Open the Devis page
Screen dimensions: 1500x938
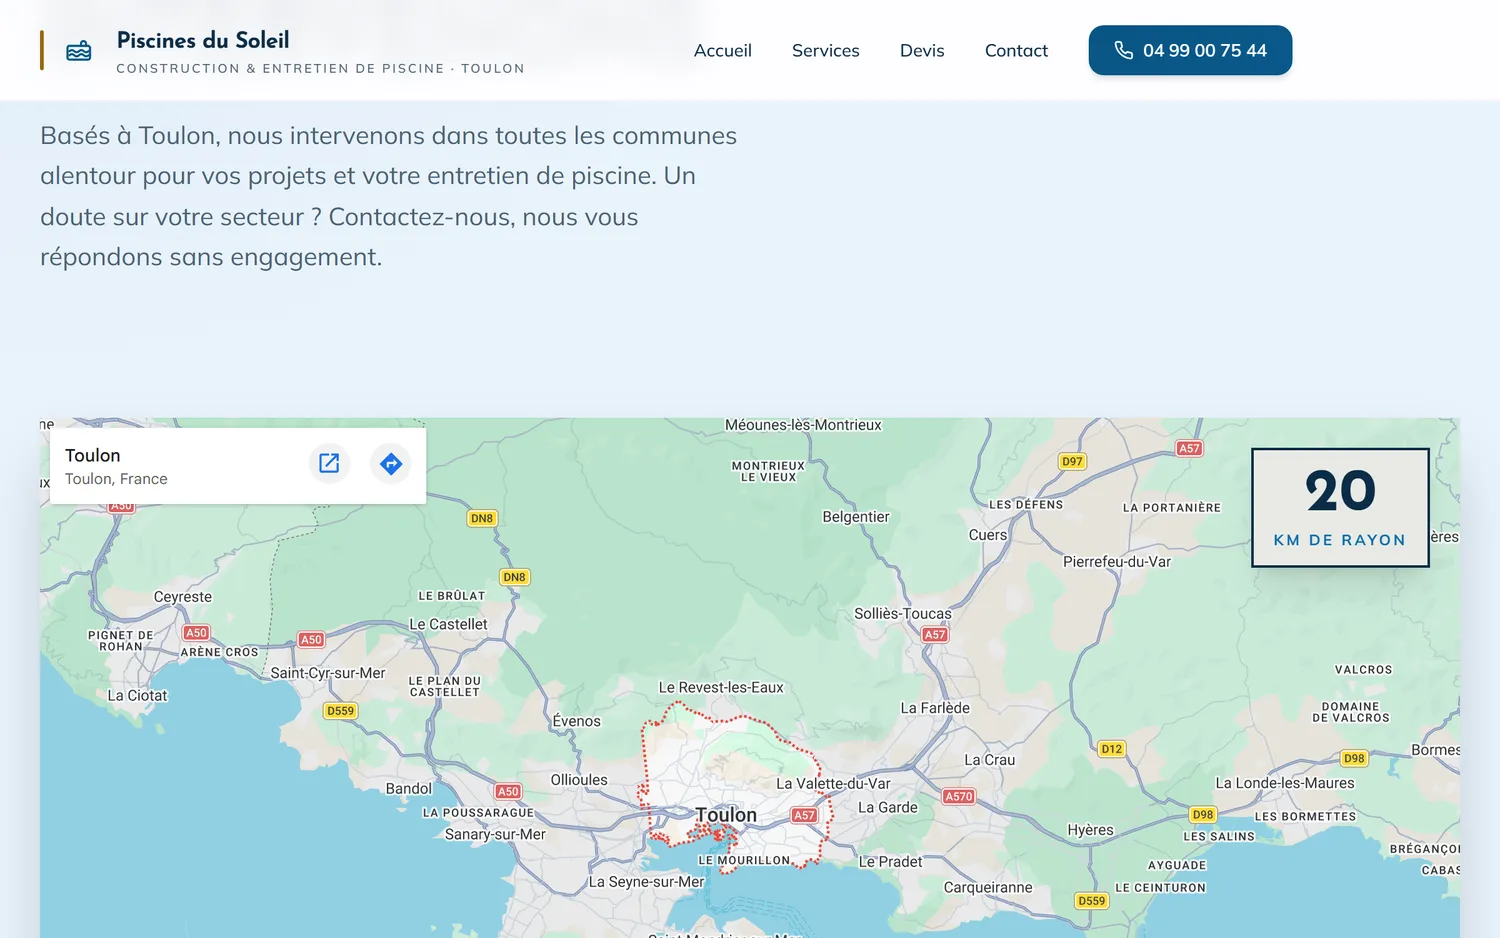pyautogui.click(x=922, y=50)
